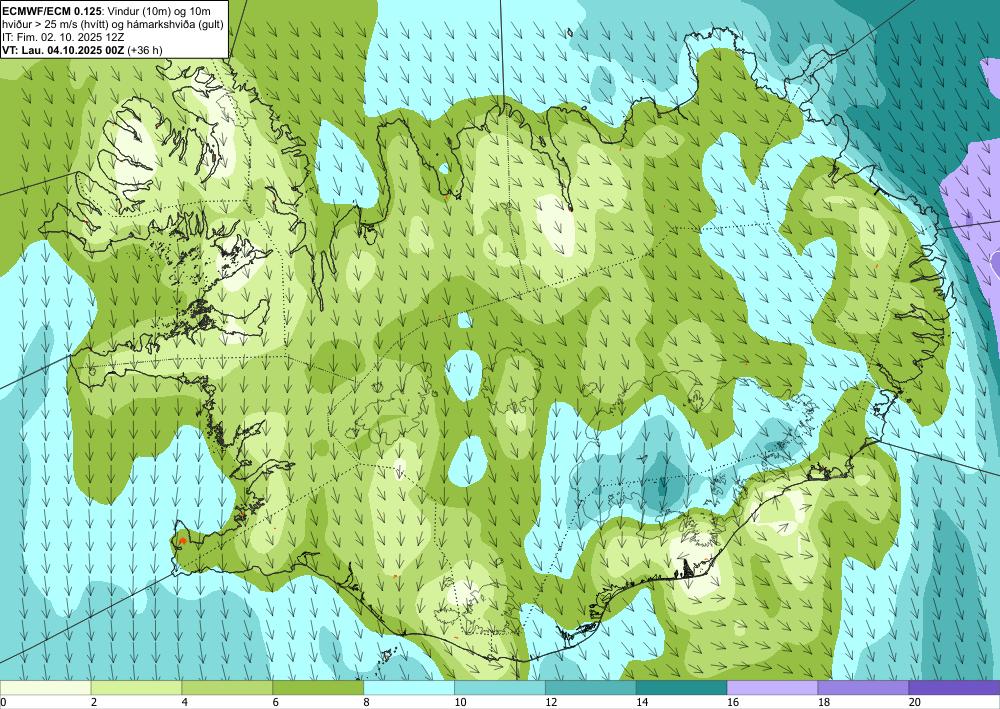This screenshot has width=1000, height=709.
Task: Click the 12–14 m/s teal legend swatch
Action: point(591,688)
